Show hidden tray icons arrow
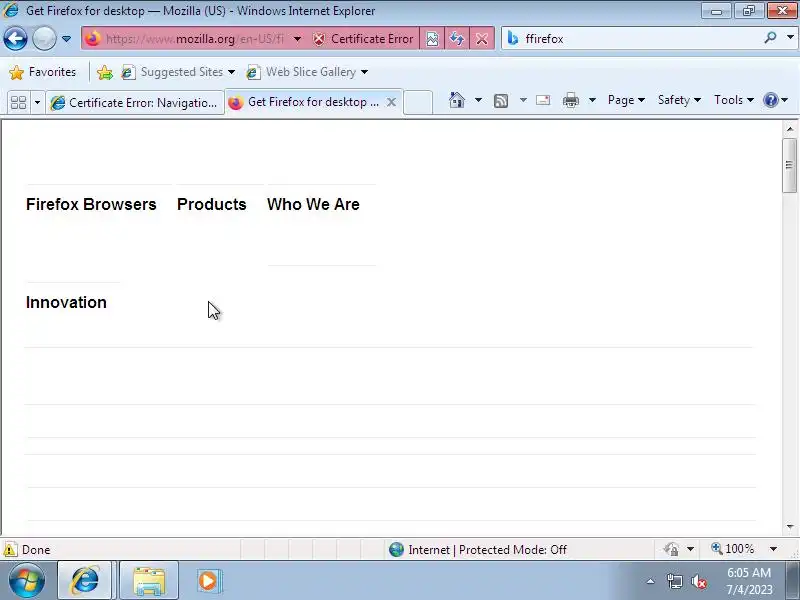 pyautogui.click(x=651, y=581)
